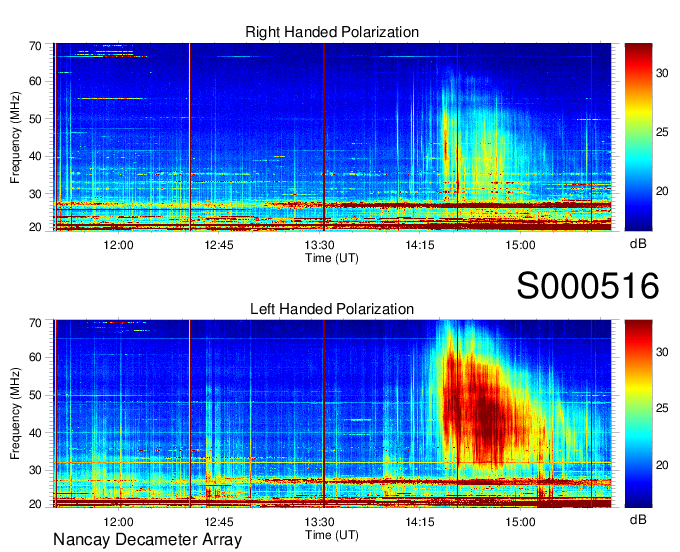Click the 30 value beside lower color bar
The width and height of the screenshot is (680, 552).
click(662, 352)
